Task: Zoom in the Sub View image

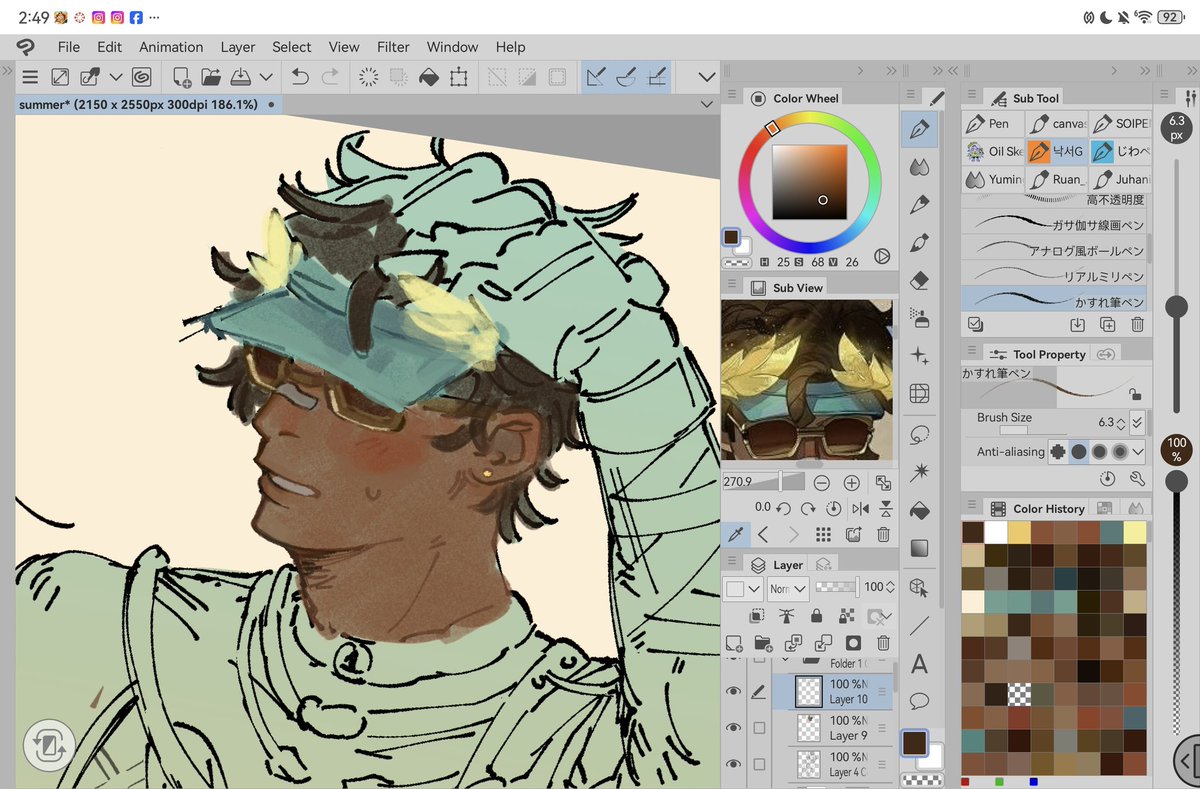Action: 851,482
